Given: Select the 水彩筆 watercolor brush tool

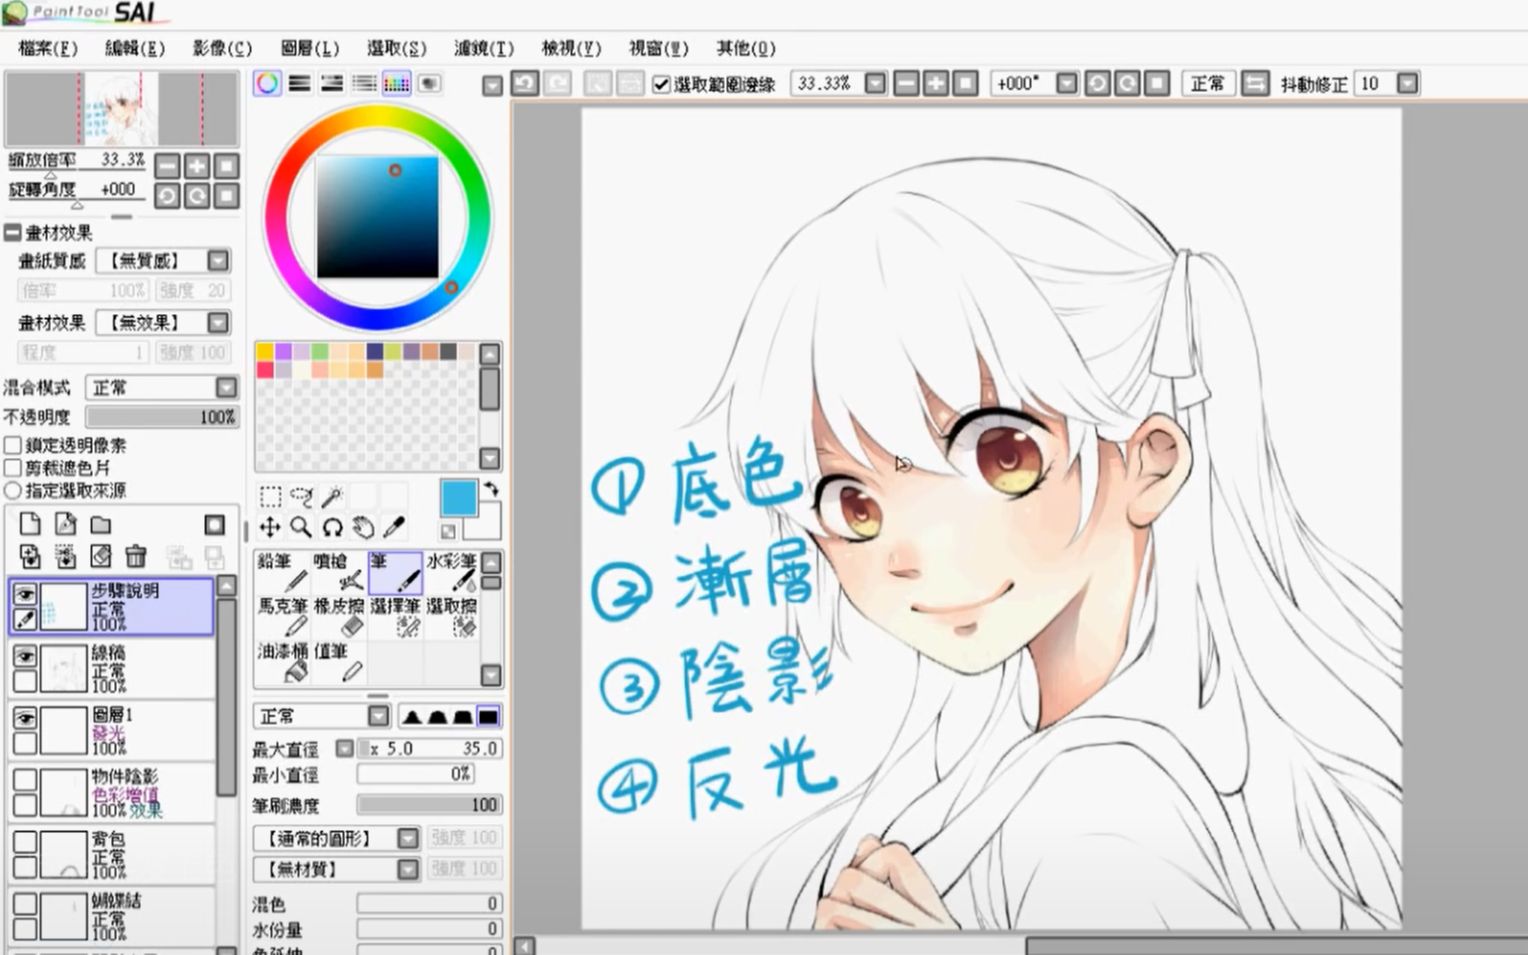Looking at the screenshot, I should point(451,572).
